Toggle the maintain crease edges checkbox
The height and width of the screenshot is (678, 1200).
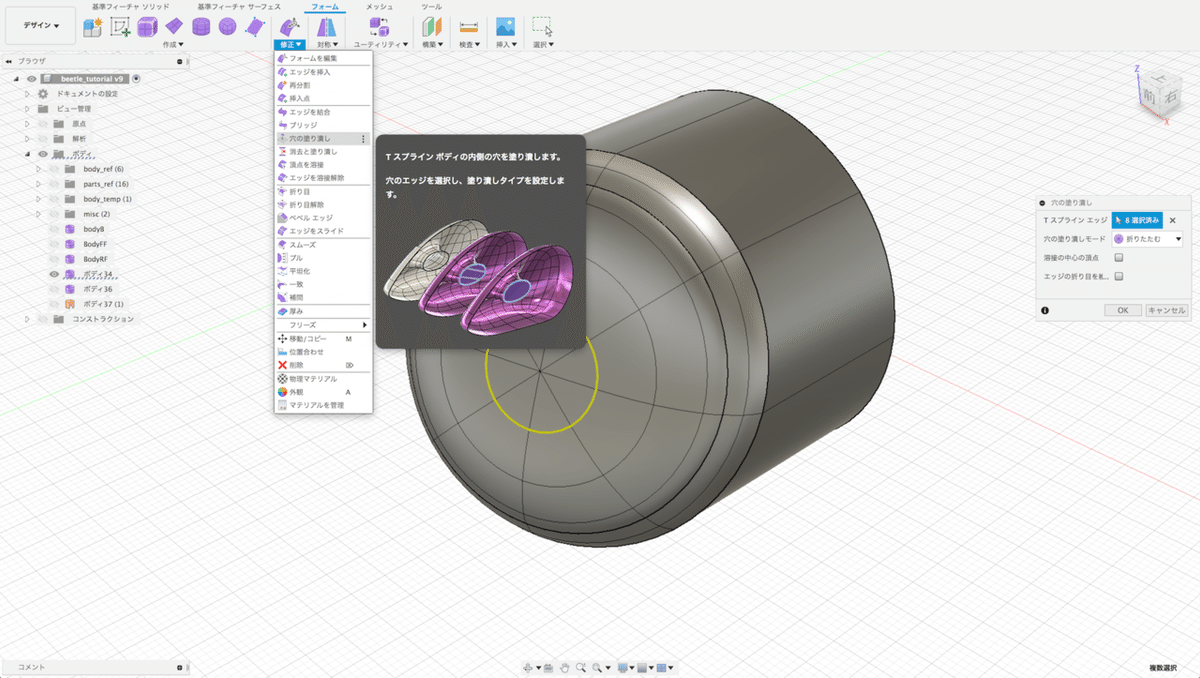[1119, 276]
